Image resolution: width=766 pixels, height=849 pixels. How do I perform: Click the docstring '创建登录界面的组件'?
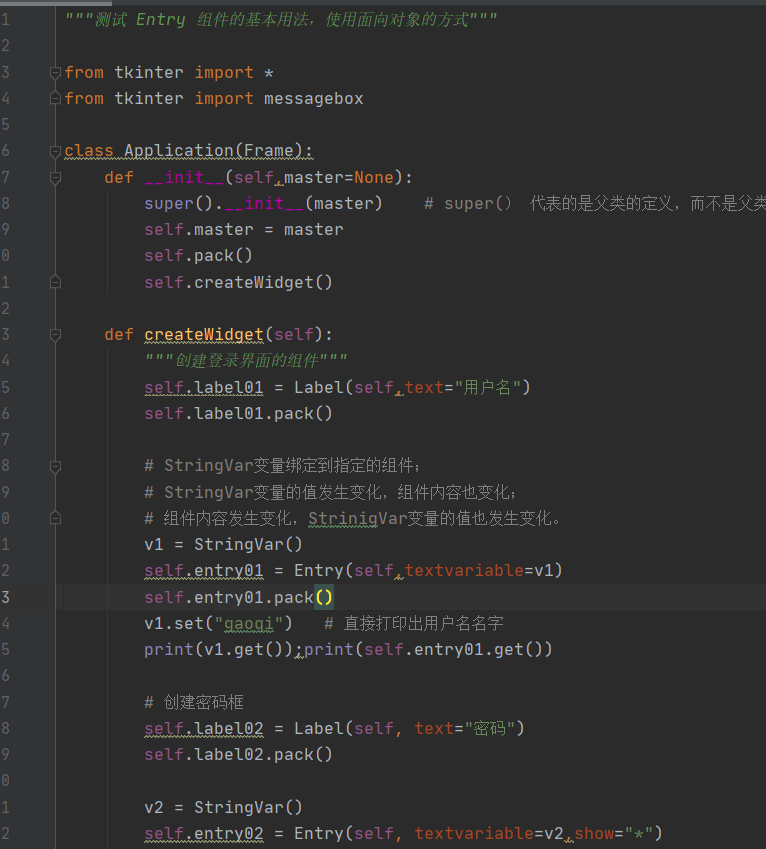(246, 361)
